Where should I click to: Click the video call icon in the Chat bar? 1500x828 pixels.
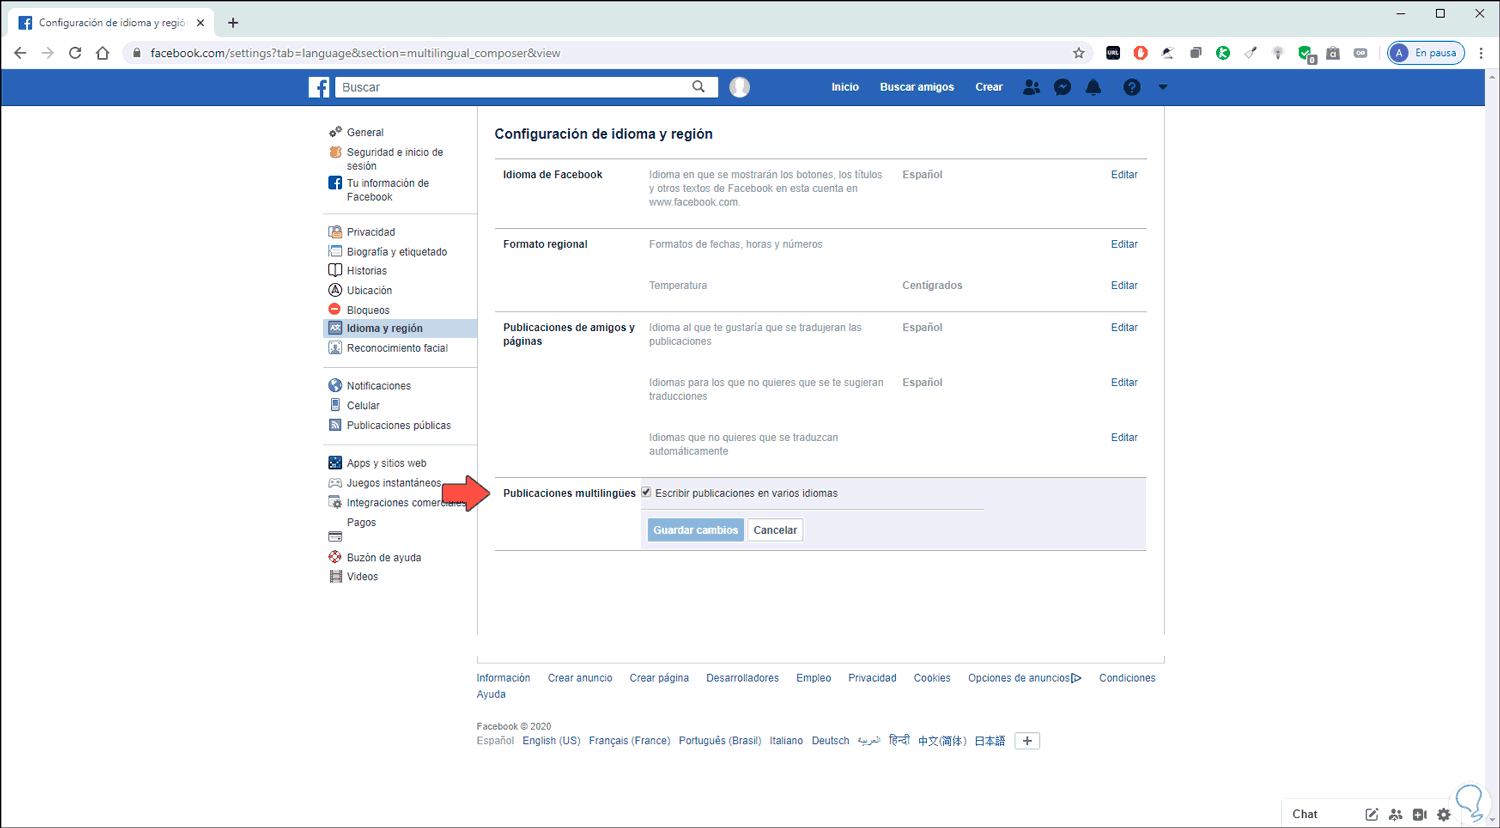tap(1420, 814)
